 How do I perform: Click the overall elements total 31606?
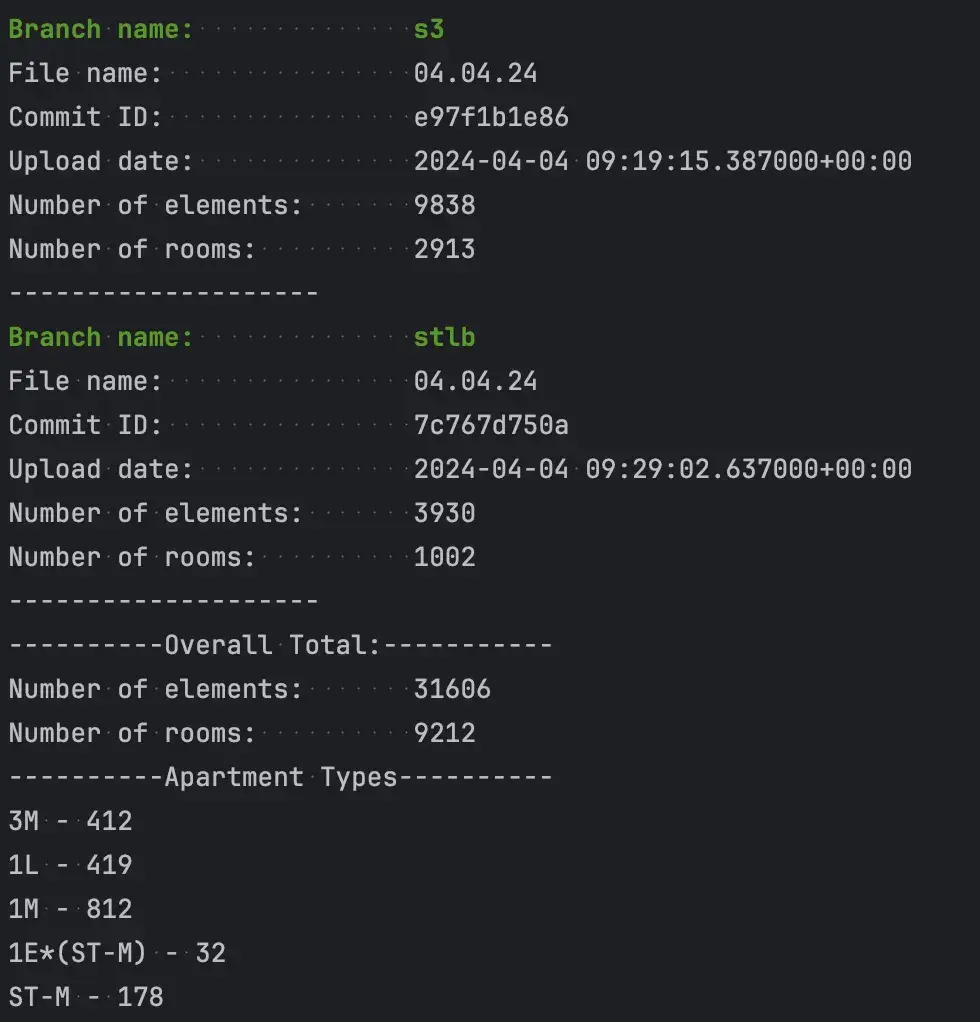[452, 689]
